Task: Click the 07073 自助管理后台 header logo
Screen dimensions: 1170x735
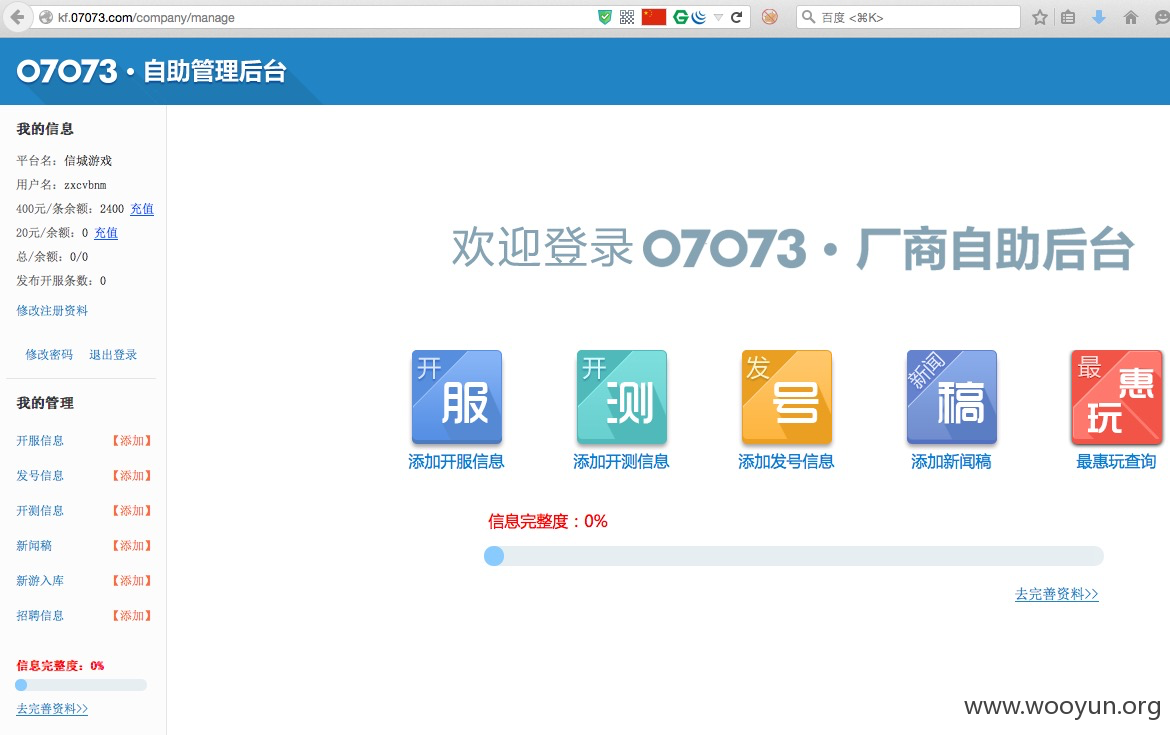Action: (151, 72)
